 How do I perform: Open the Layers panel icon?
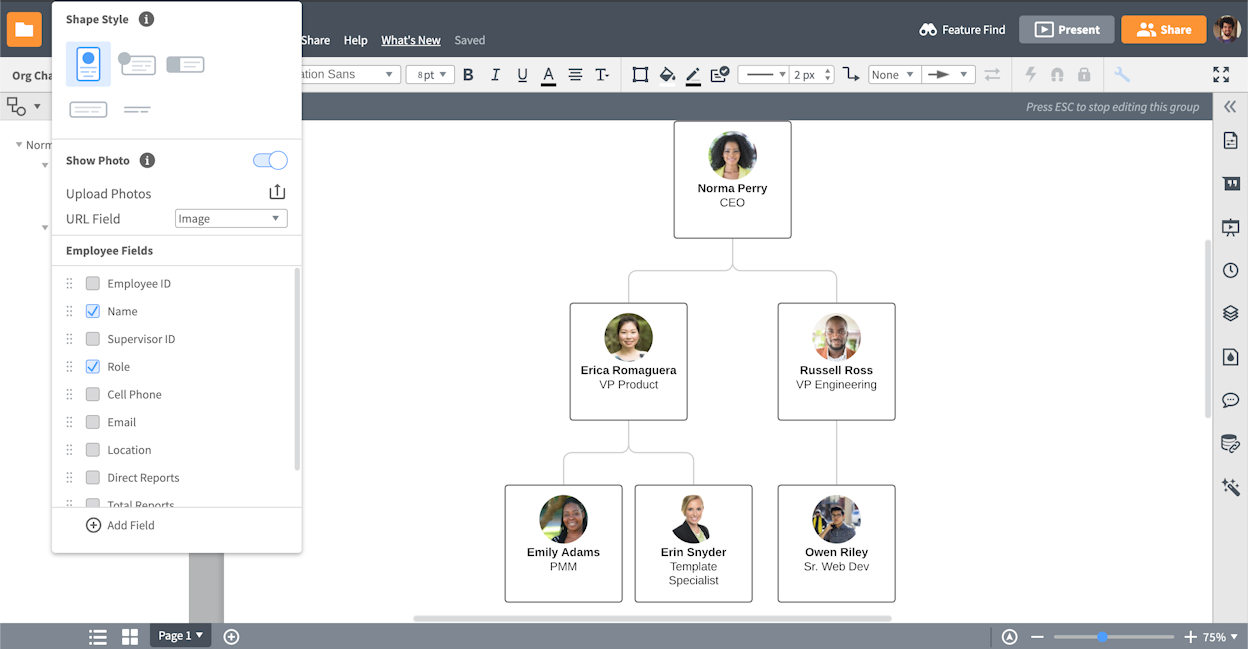(1231, 313)
